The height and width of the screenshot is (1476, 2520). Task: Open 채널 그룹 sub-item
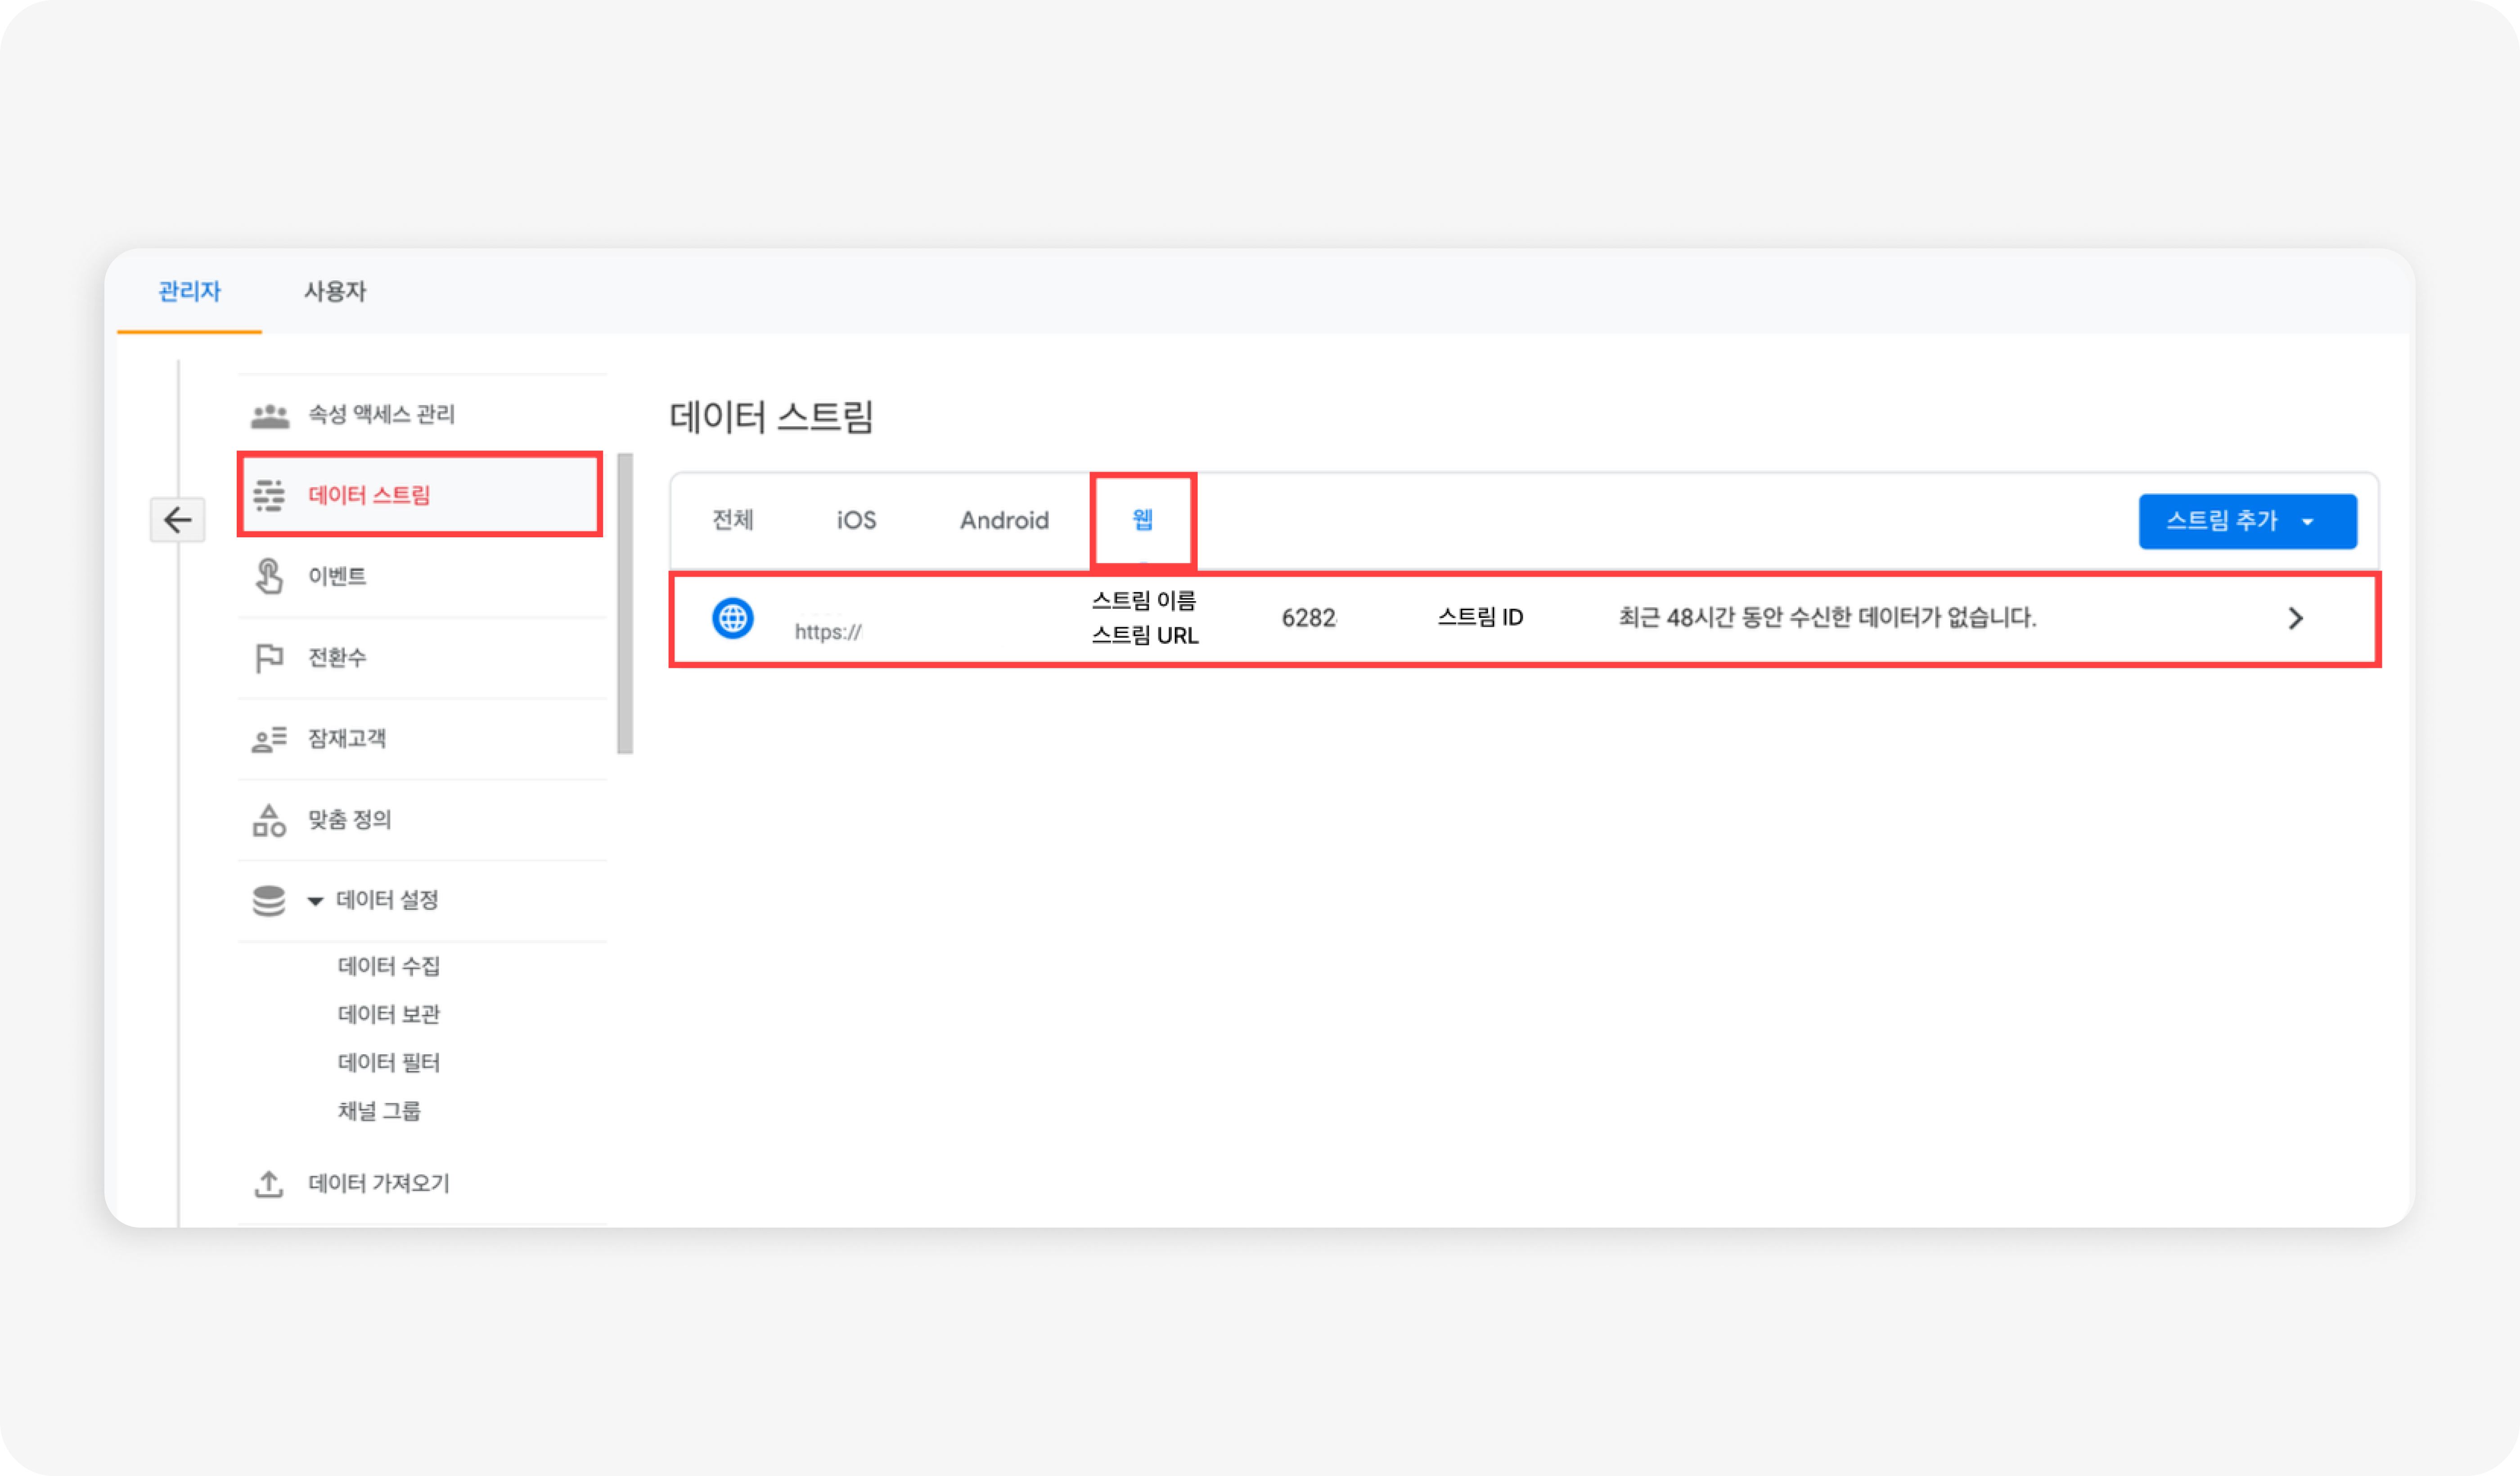[x=379, y=1111]
